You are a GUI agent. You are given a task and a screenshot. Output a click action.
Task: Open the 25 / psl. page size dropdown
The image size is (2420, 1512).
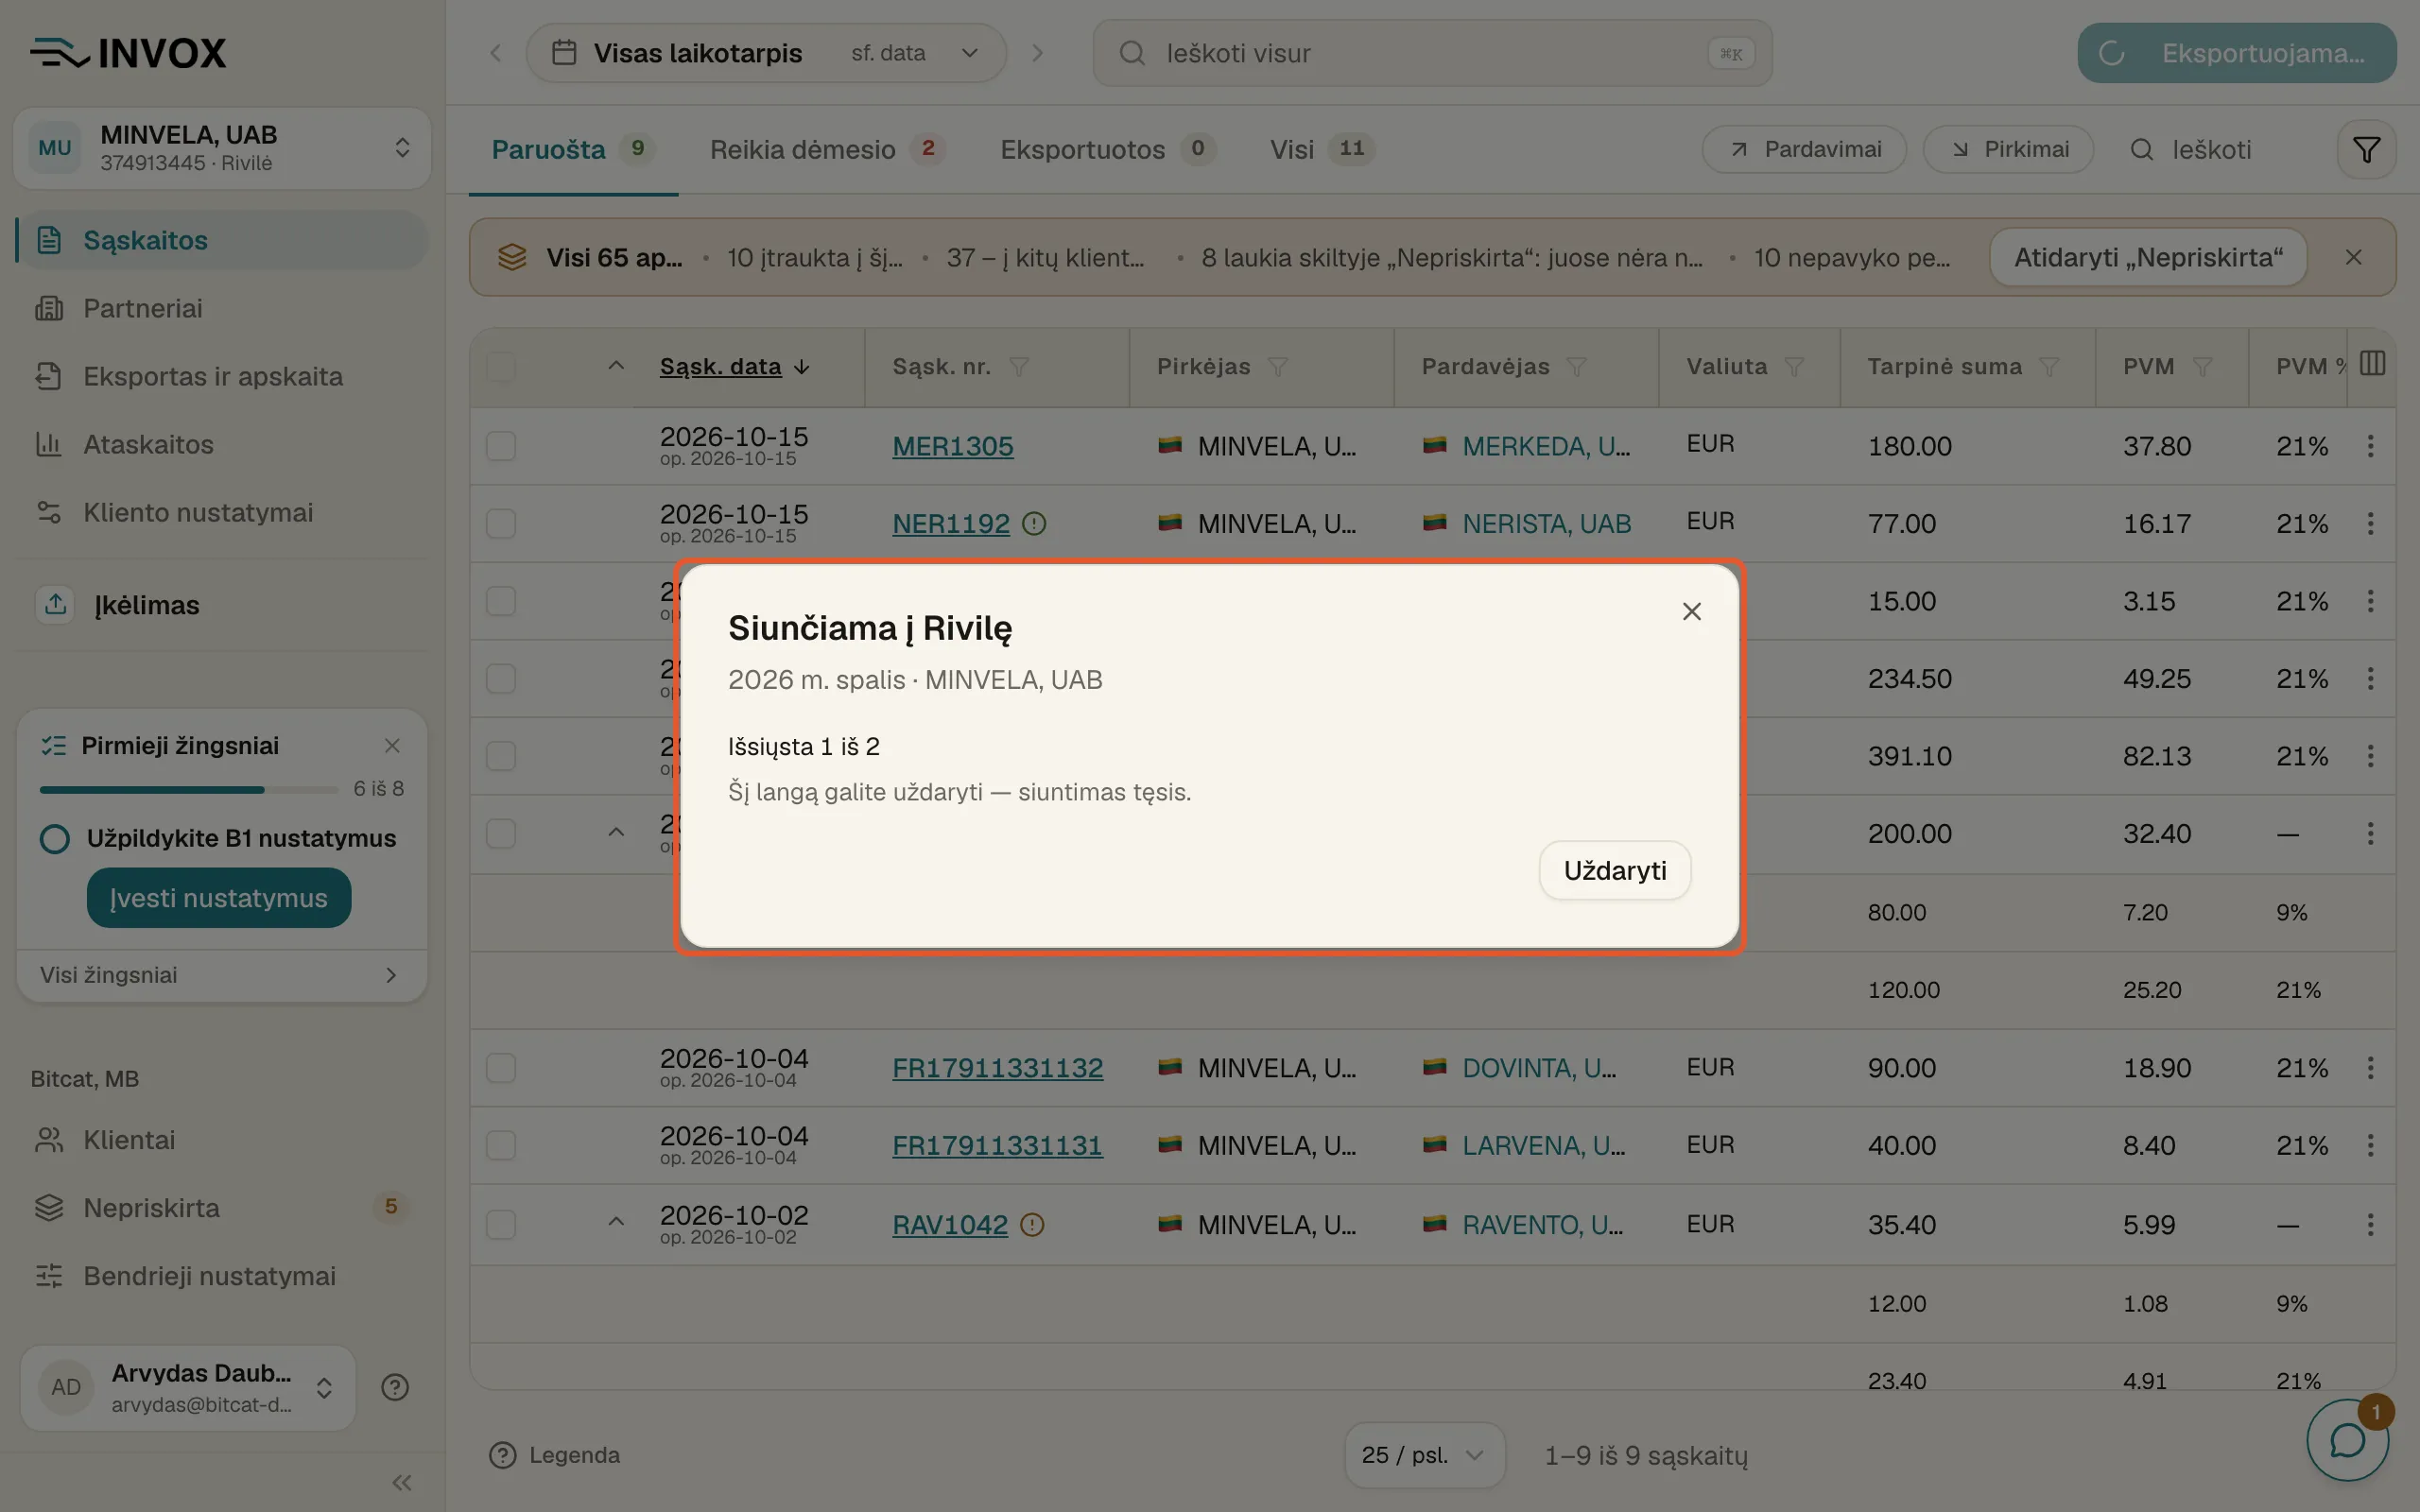(1424, 1455)
